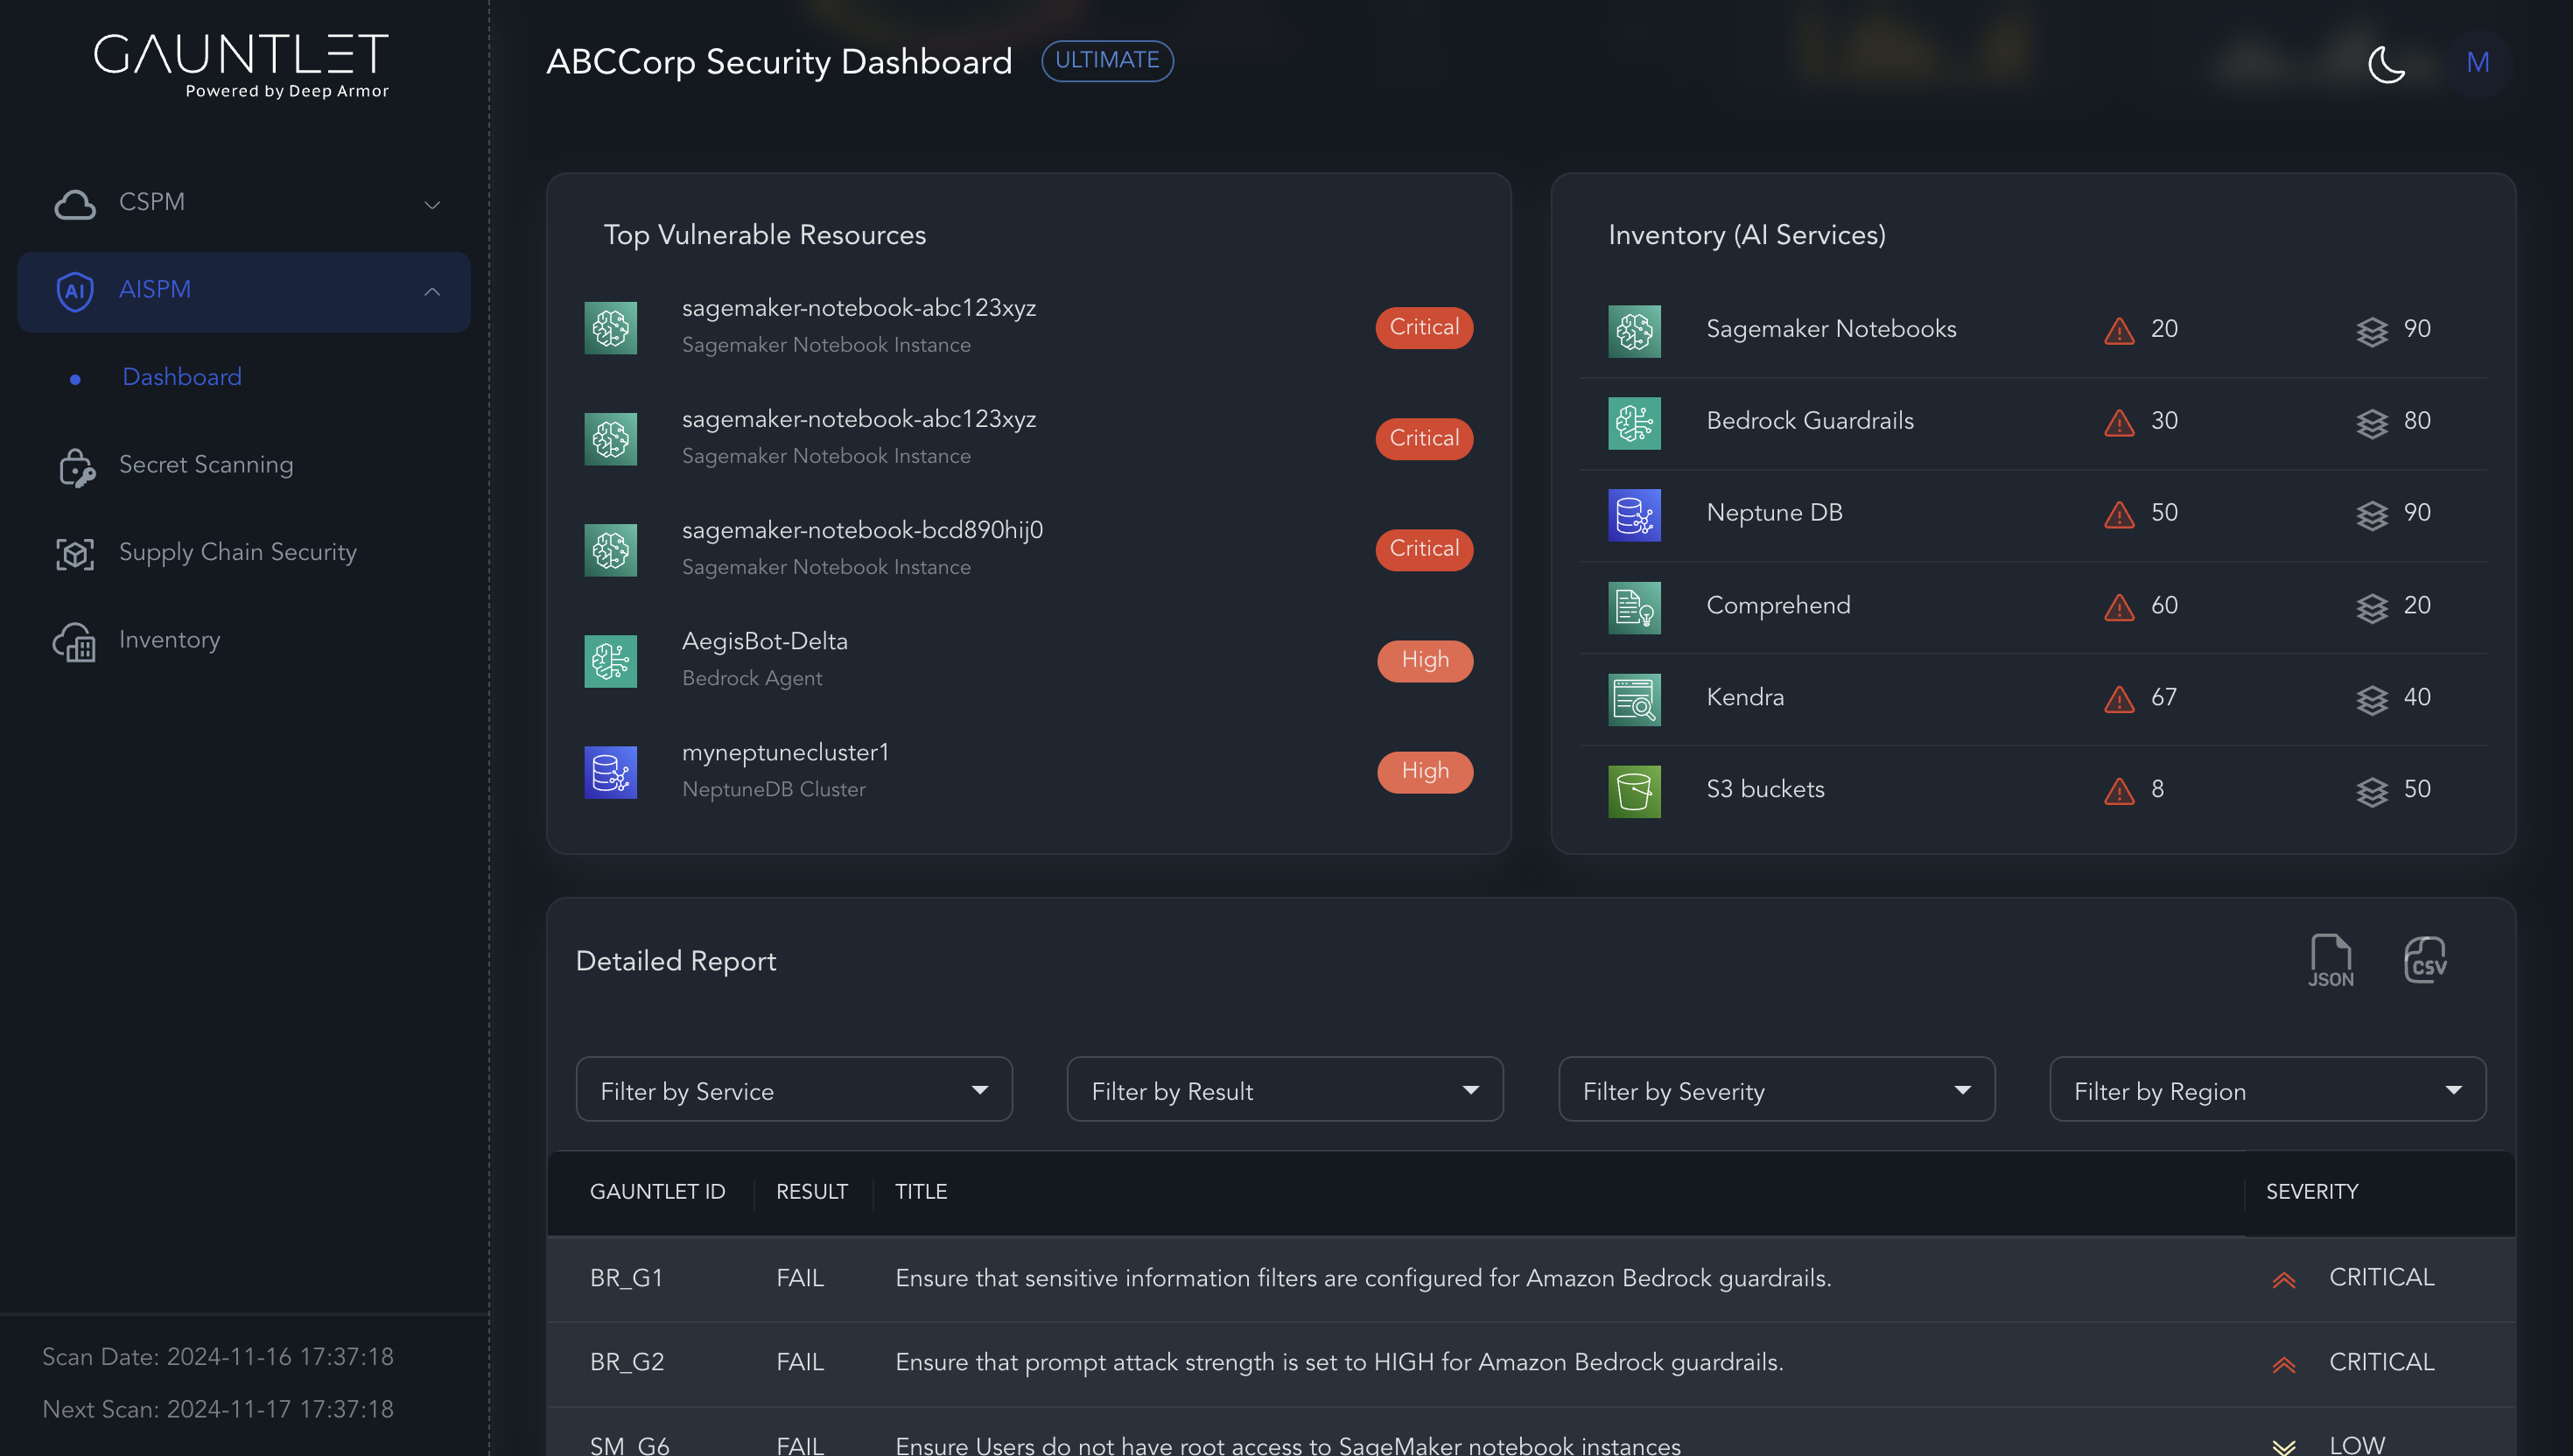Expand the CSPM menu chevron

coord(432,205)
